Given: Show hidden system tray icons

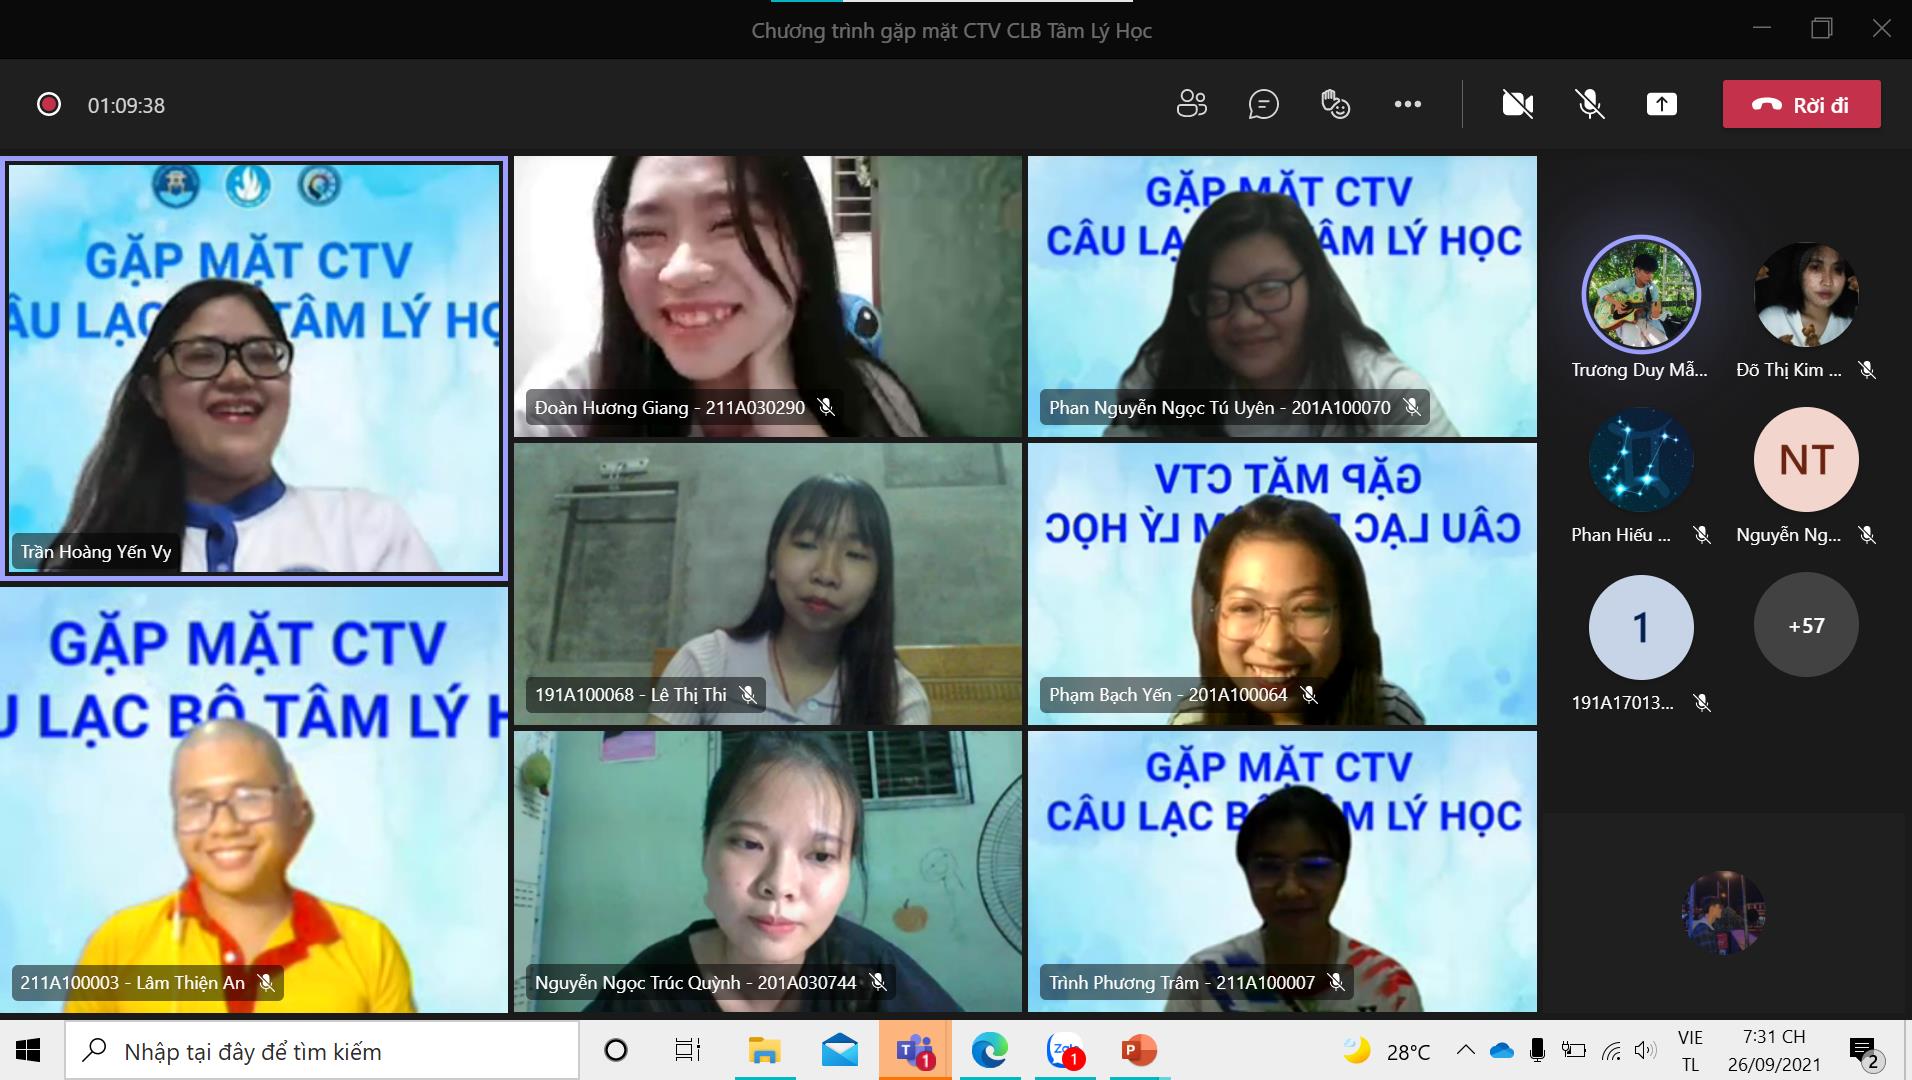Looking at the screenshot, I should (1465, 1051).
